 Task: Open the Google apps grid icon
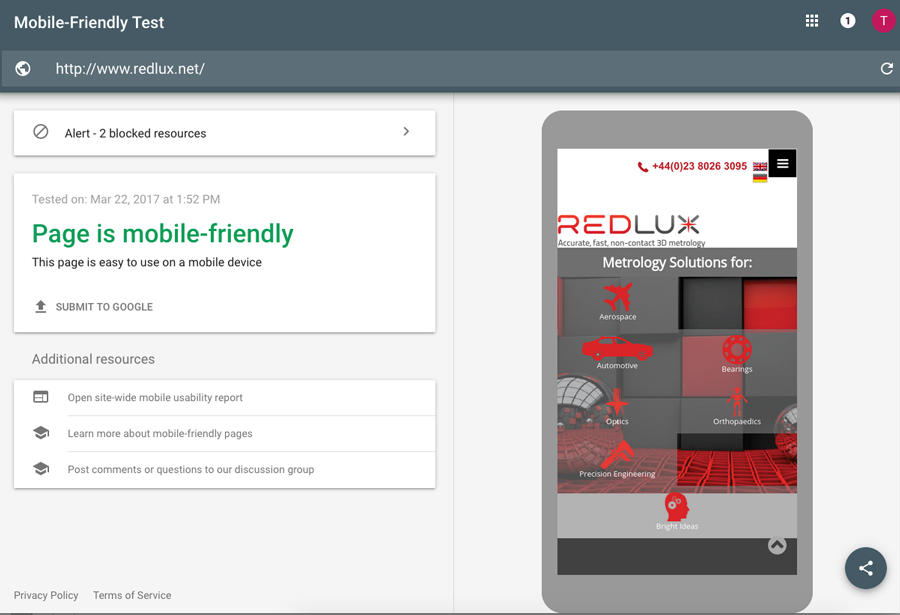click(812, 21)
